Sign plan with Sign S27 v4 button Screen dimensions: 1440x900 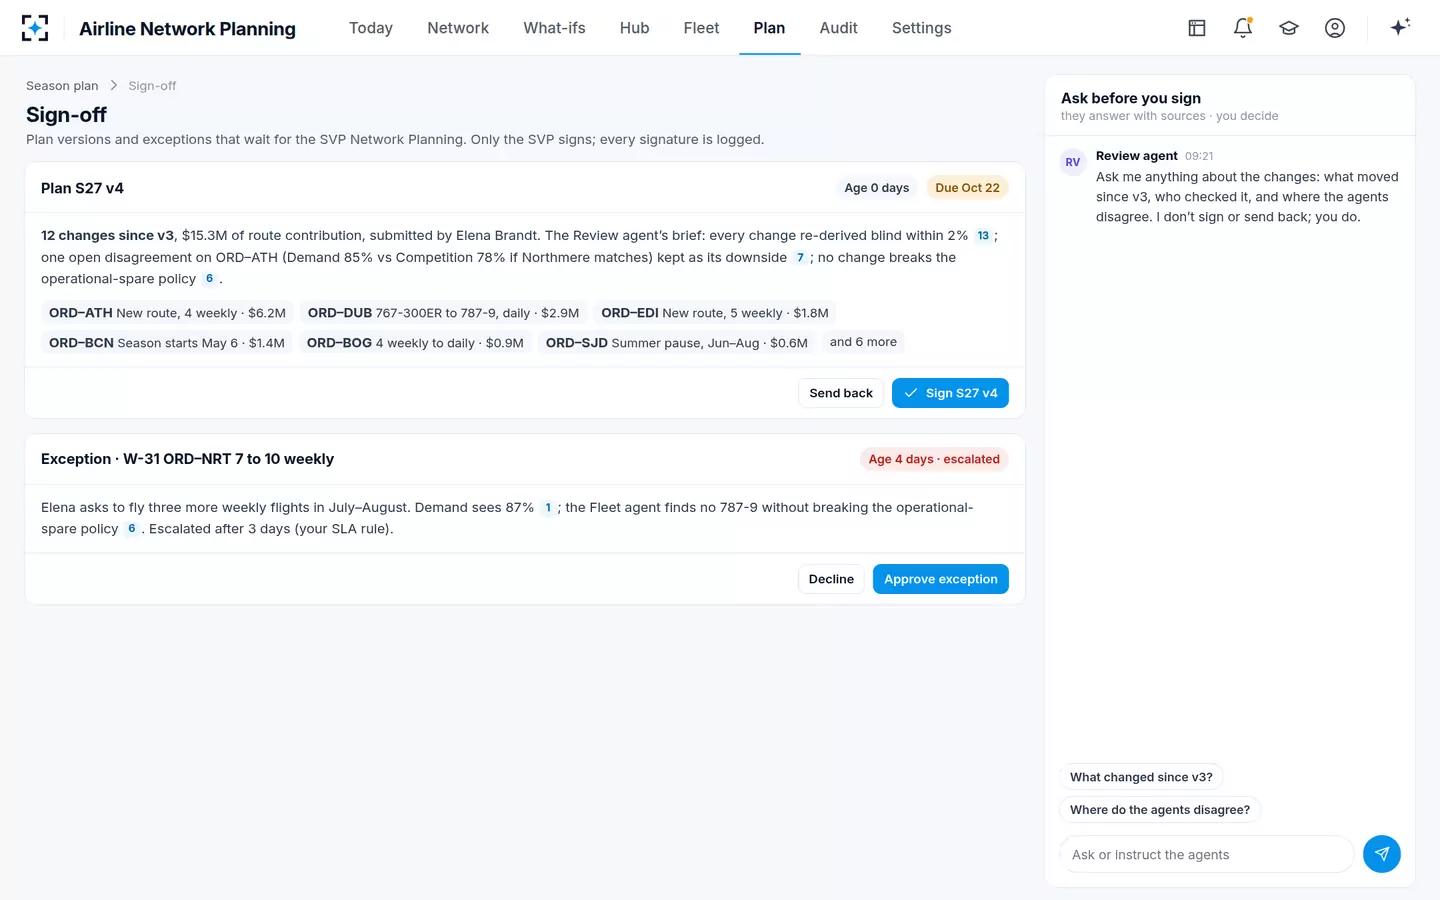[x=950, y=393]
